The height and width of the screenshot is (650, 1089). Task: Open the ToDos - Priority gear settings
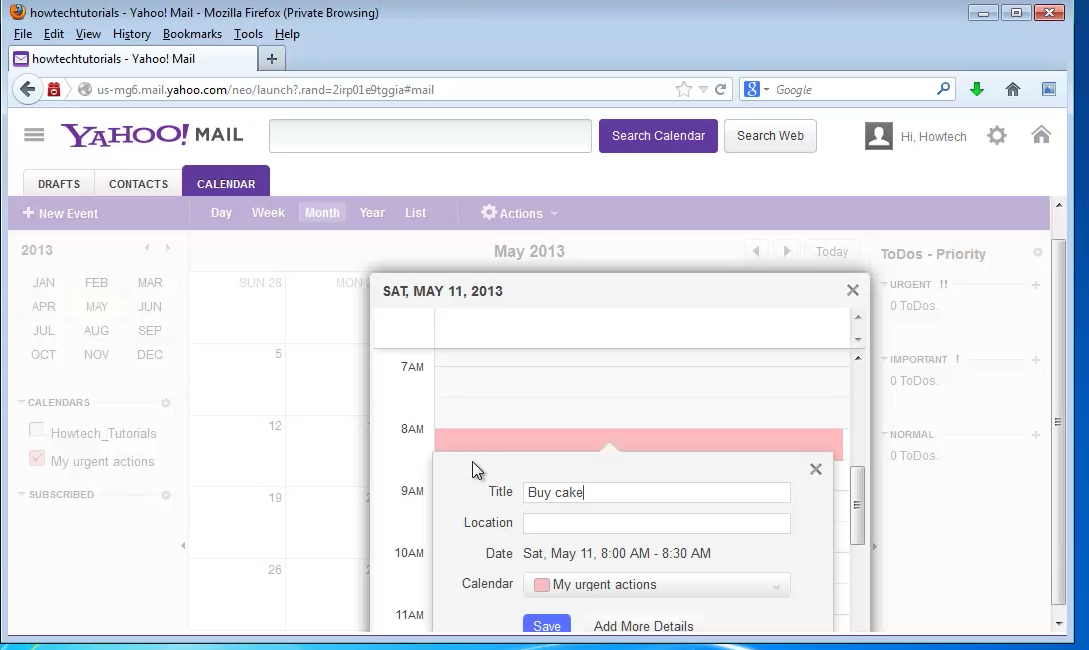click(1038, 253)
